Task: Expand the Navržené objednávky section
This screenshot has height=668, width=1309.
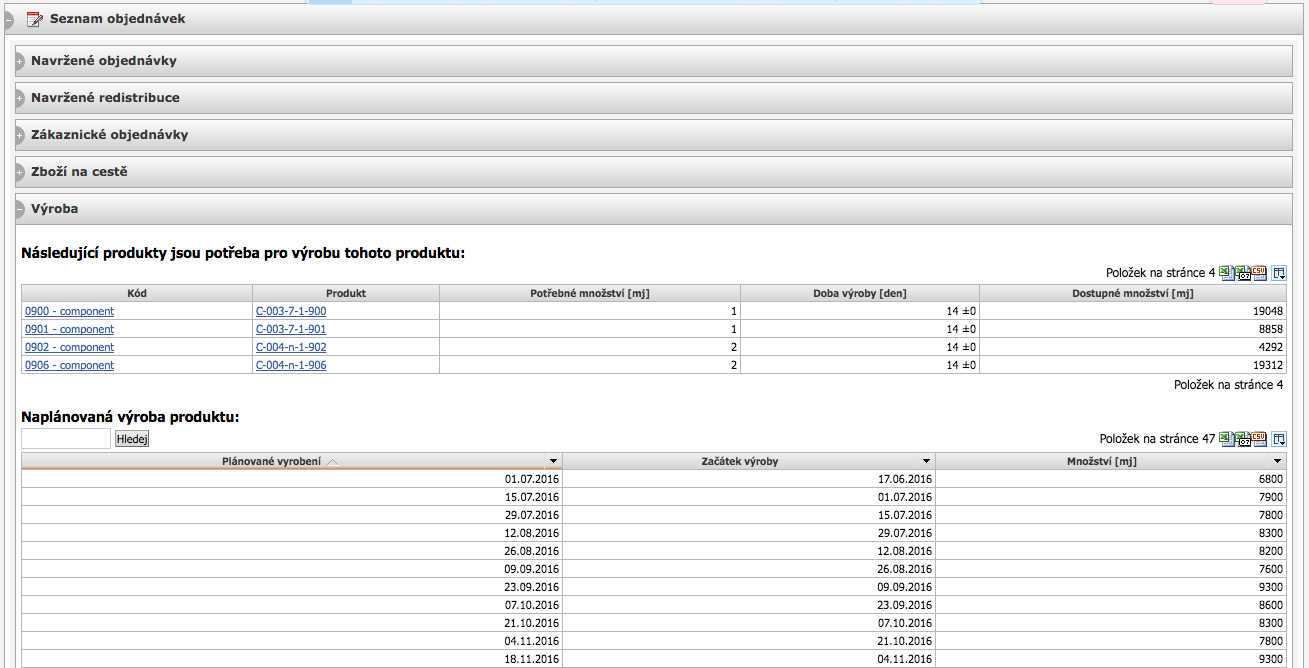Action: pos(20,61)
